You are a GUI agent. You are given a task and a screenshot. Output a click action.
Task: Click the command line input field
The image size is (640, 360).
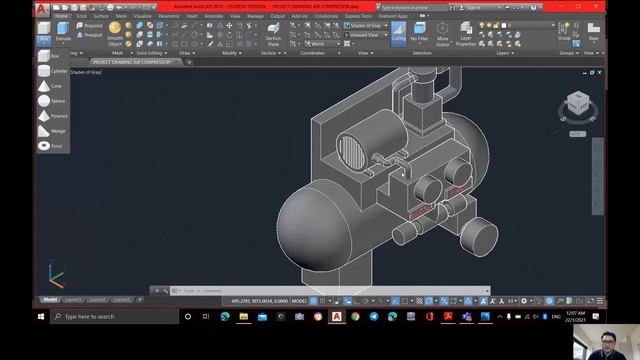tap(330, 291)
